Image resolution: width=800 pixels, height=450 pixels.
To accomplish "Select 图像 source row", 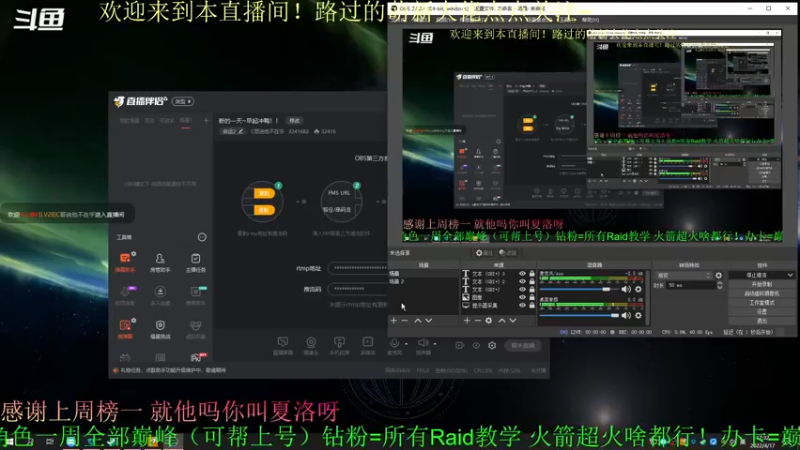I will coord(498,297).
